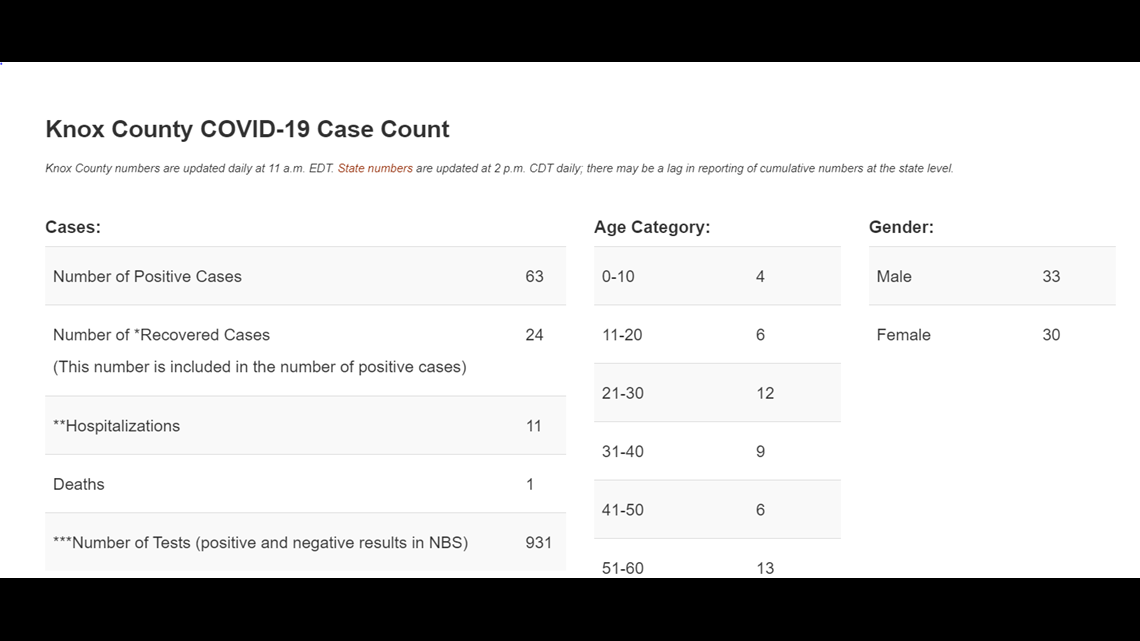Select the 41-50 age row
This screenshot has width=1140, height=641.
(718, 509)
